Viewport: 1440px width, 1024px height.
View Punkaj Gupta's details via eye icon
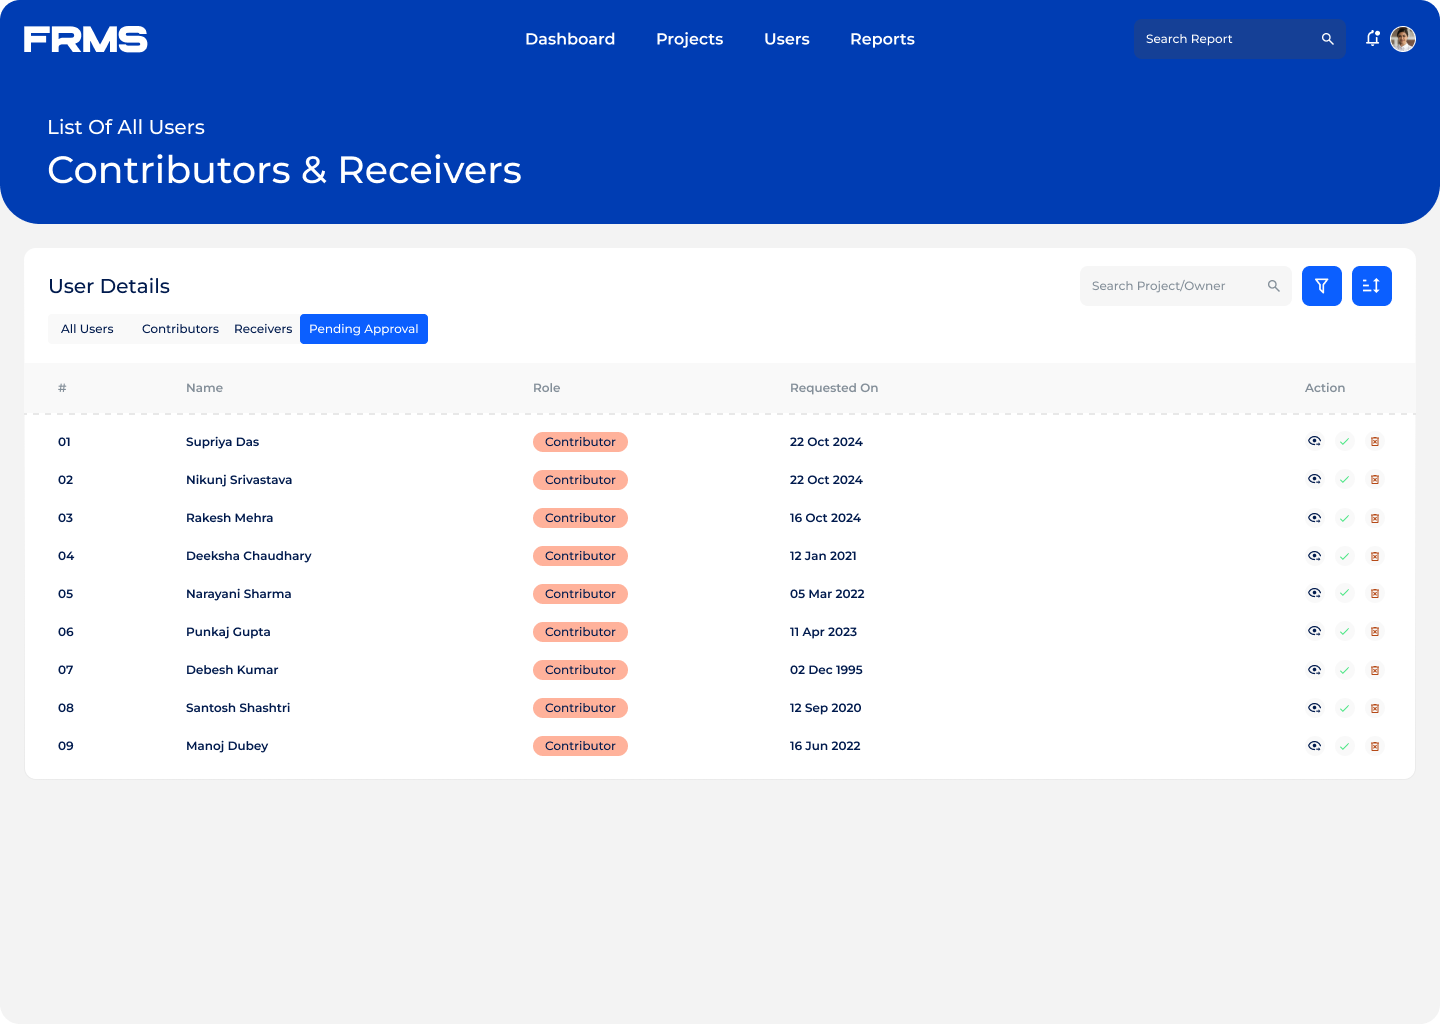[x=1314, y=632]
